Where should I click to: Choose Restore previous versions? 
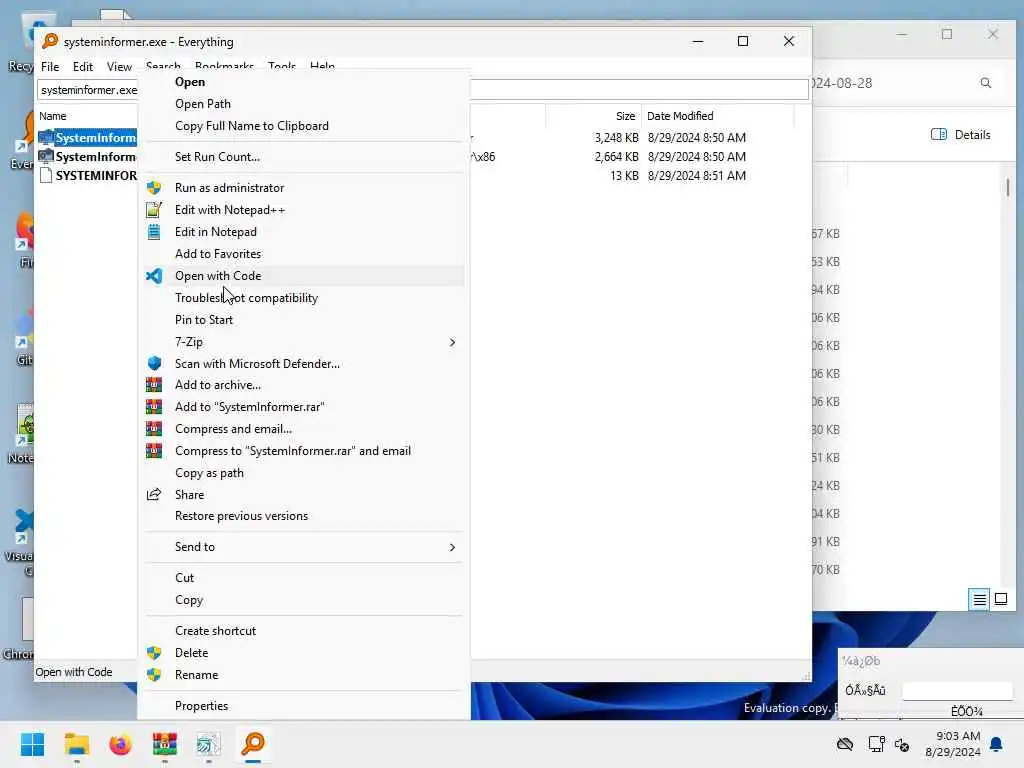tap(241, 516)
